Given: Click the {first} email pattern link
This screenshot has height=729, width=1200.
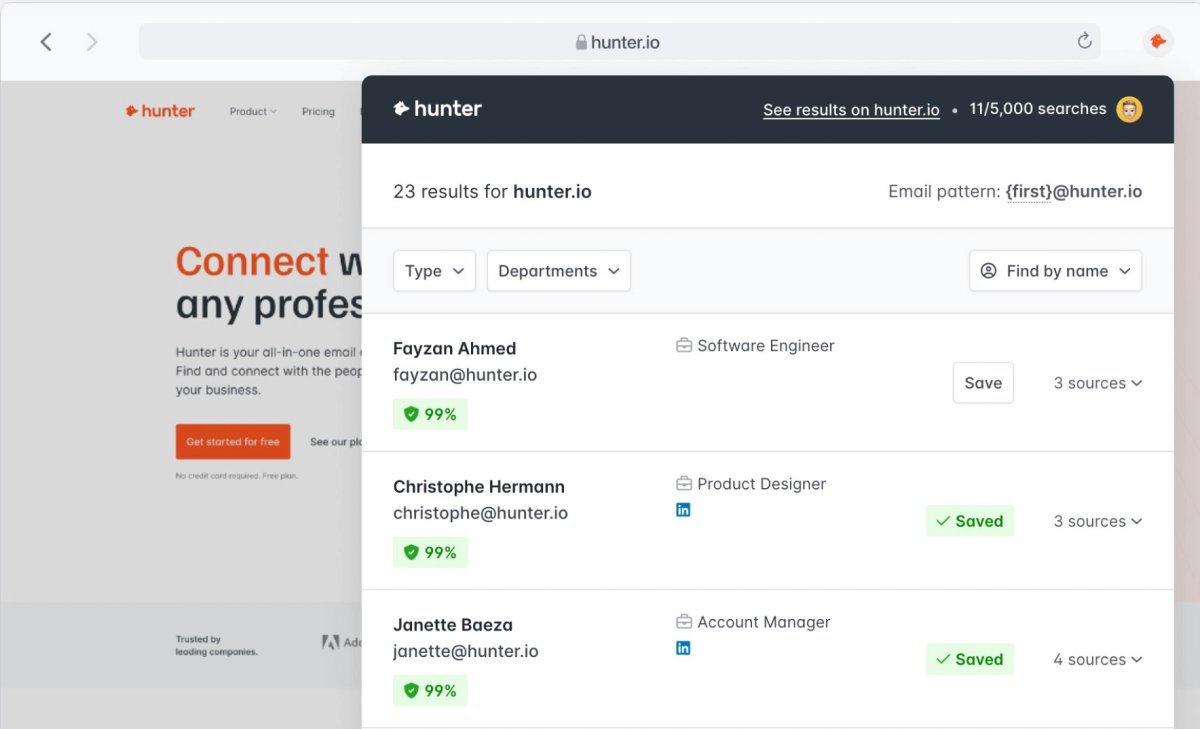Looking at the screenshot, I should 1028,191.
